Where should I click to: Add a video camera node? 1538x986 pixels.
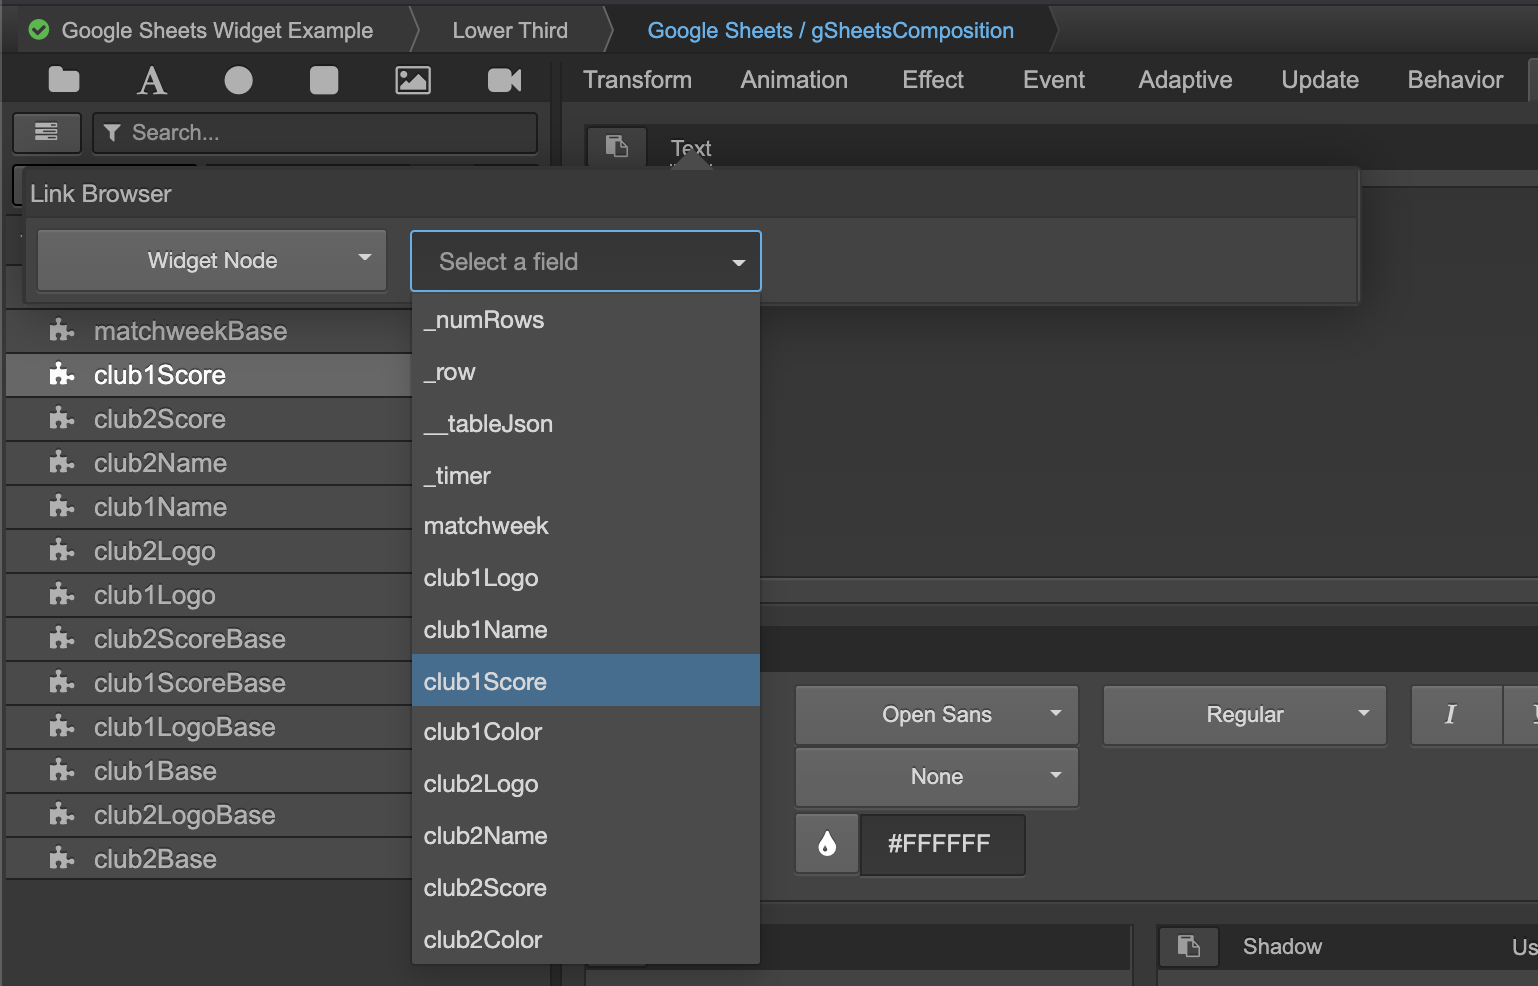[504, 80]
